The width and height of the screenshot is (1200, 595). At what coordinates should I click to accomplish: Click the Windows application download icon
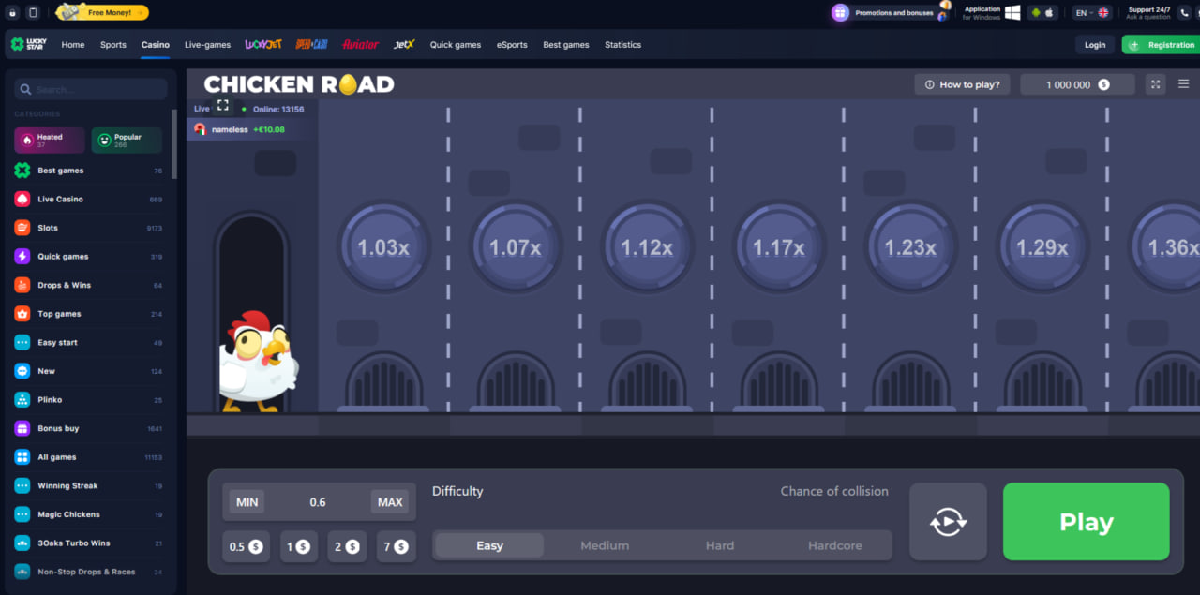coord(1012,13)
